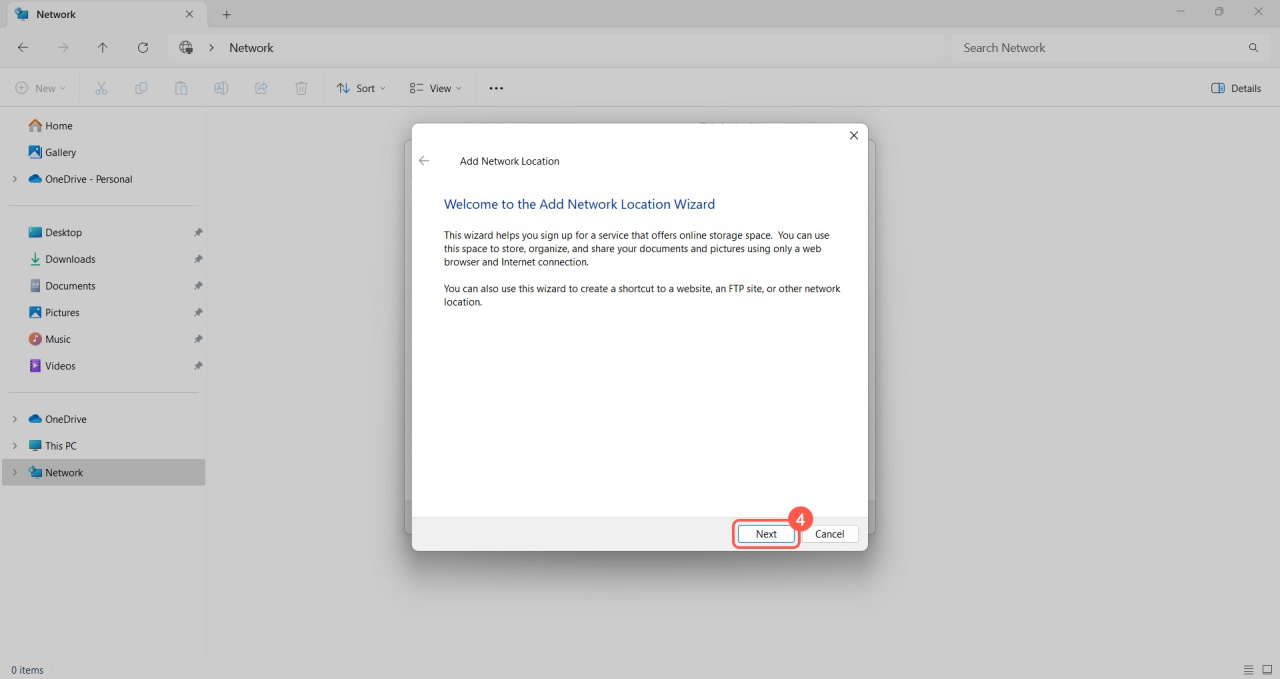Click Next in the Add Network Location wizard

[766, 534]
